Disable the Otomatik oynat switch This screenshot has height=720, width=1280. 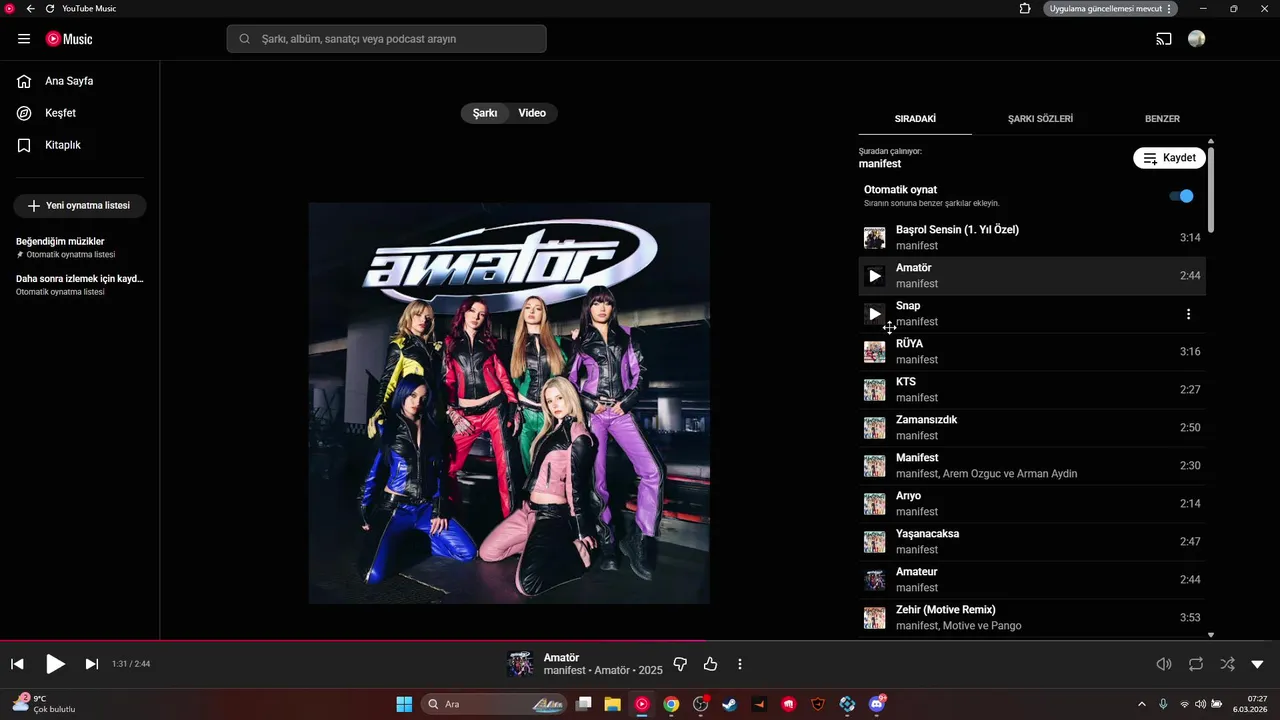(1182, 196)
